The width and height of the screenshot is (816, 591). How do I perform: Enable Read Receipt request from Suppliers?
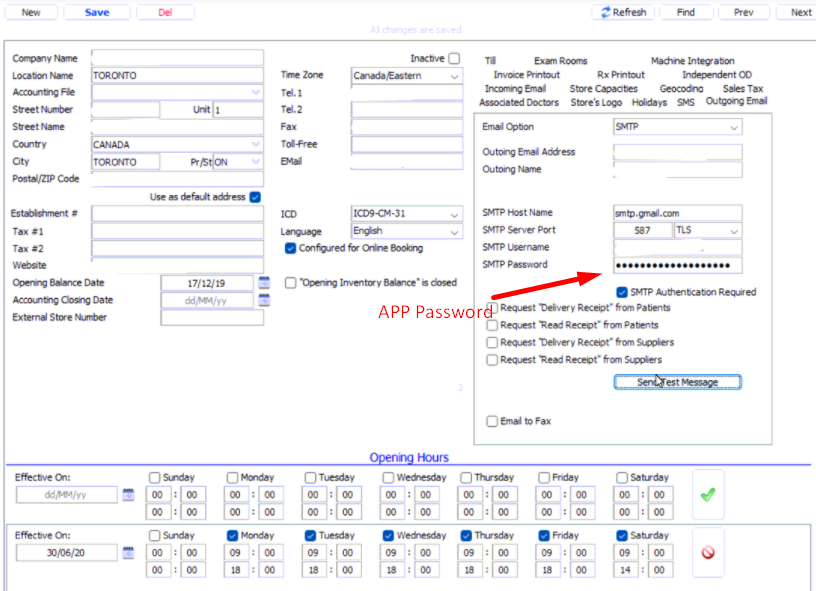point(492,359)
